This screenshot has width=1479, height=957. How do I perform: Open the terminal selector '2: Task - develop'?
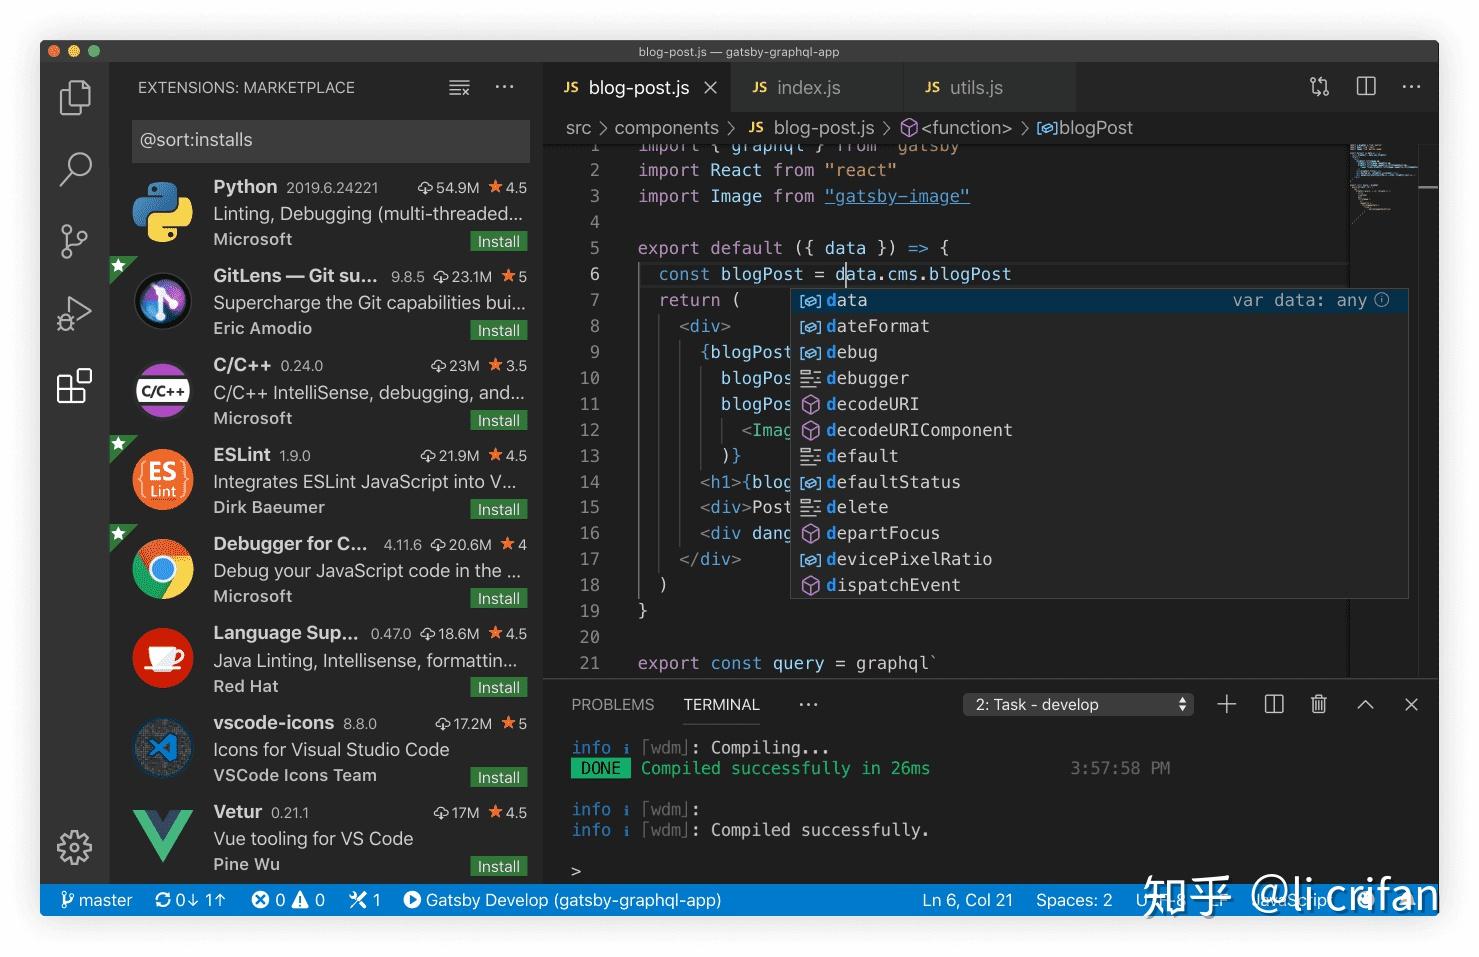click(x=1081, y=705)
